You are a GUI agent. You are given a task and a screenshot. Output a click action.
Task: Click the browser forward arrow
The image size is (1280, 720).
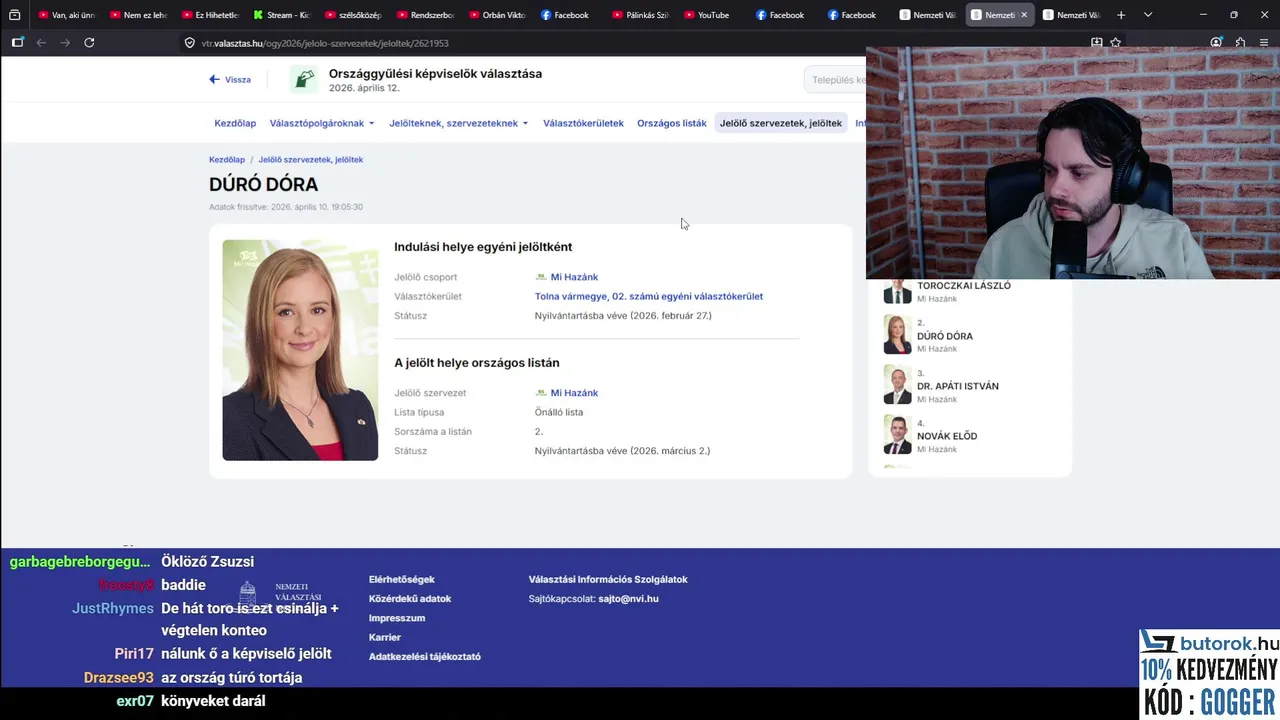(65, 42)
